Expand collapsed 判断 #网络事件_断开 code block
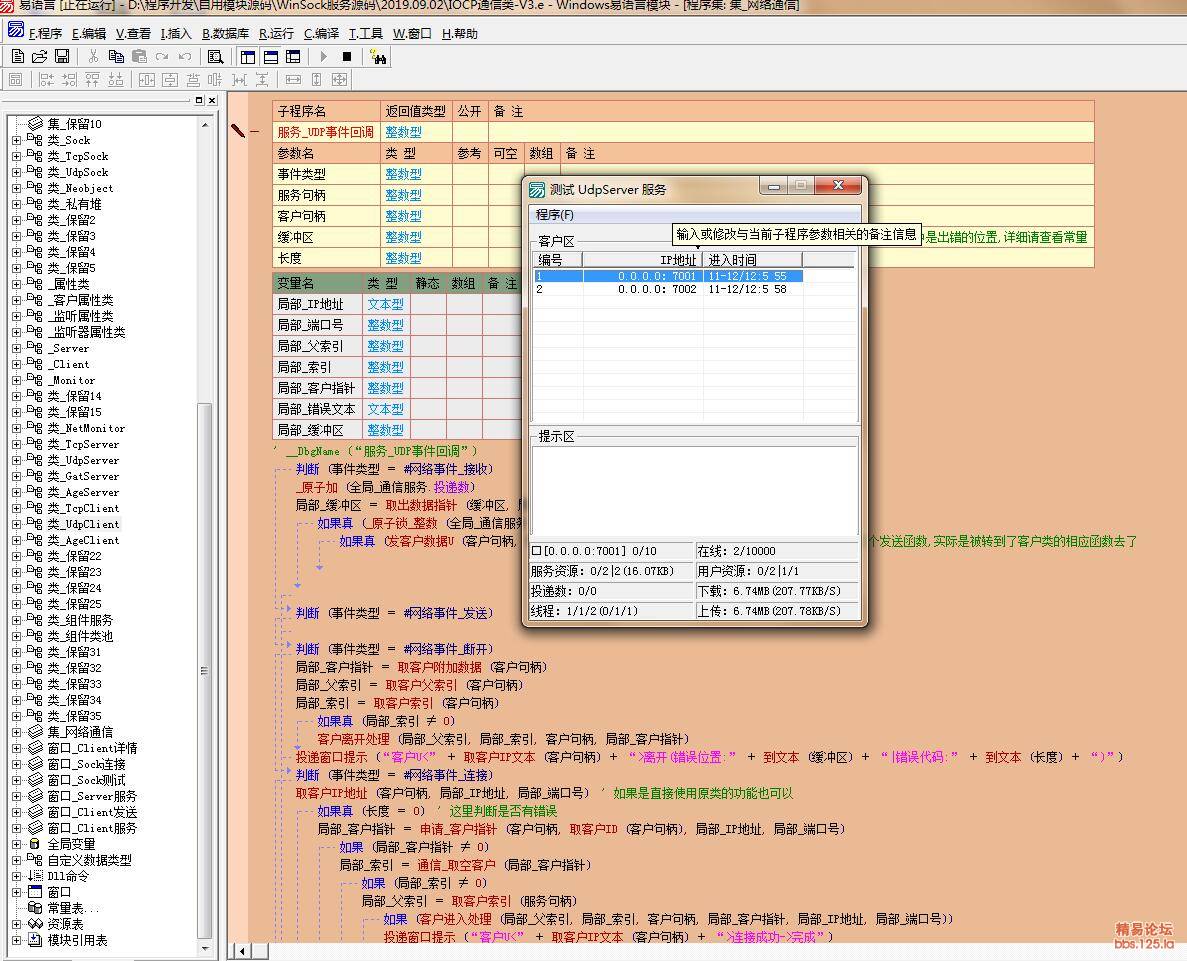1187x961 pixels. 288,645
